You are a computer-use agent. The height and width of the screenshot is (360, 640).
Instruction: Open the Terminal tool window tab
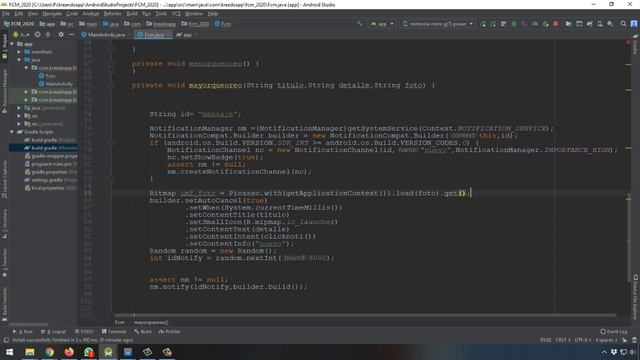[x=114, y=332]
